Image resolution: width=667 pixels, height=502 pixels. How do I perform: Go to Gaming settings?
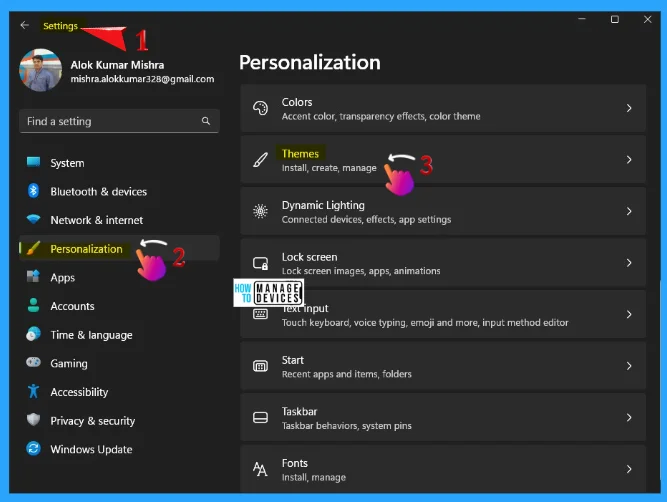tap(119, 363)
